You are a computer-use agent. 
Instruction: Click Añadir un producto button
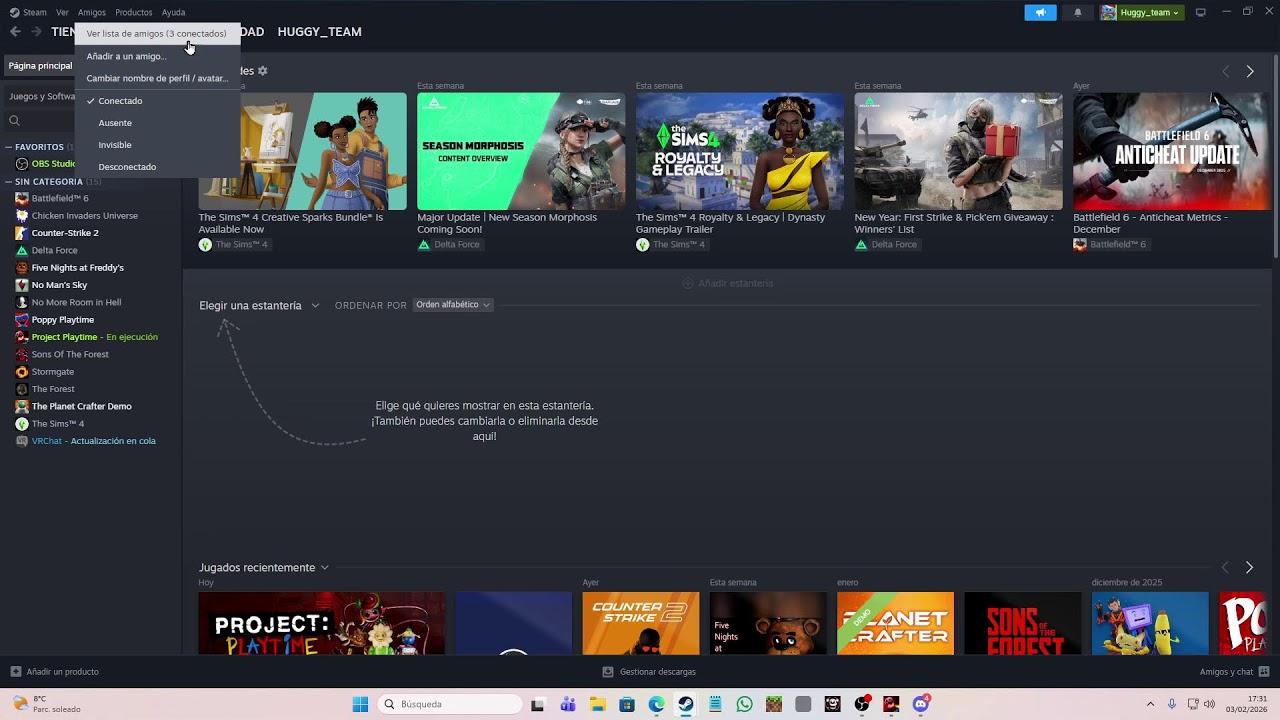(x=54, y=672)
